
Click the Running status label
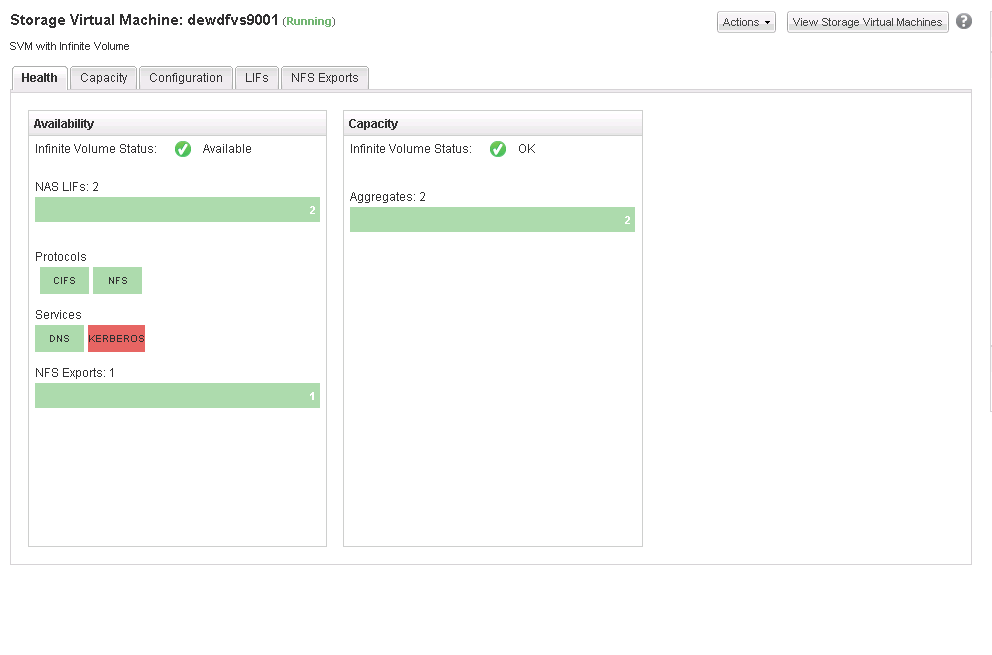click(x=309, y=21)
